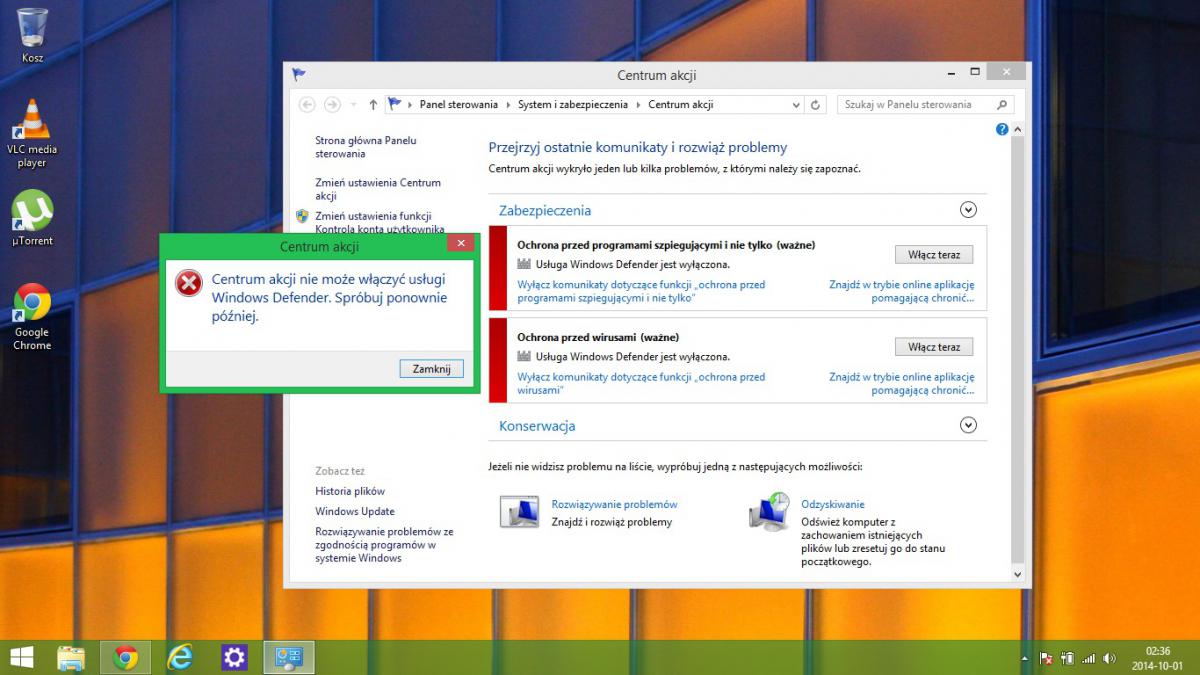Collapse the Zabezpieczenia section chevron
The width and height of the screenshot is (1200, 675).
point(967,210)
